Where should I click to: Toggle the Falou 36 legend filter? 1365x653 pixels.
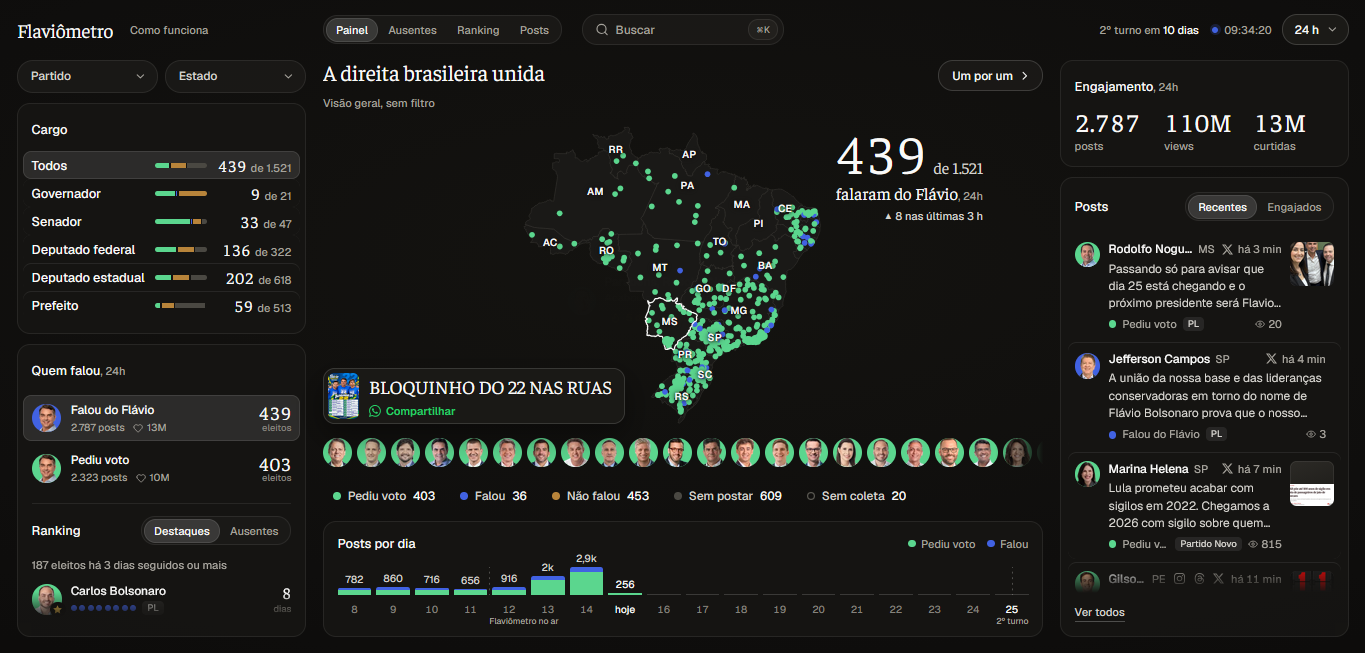click(x=493, y=496)
